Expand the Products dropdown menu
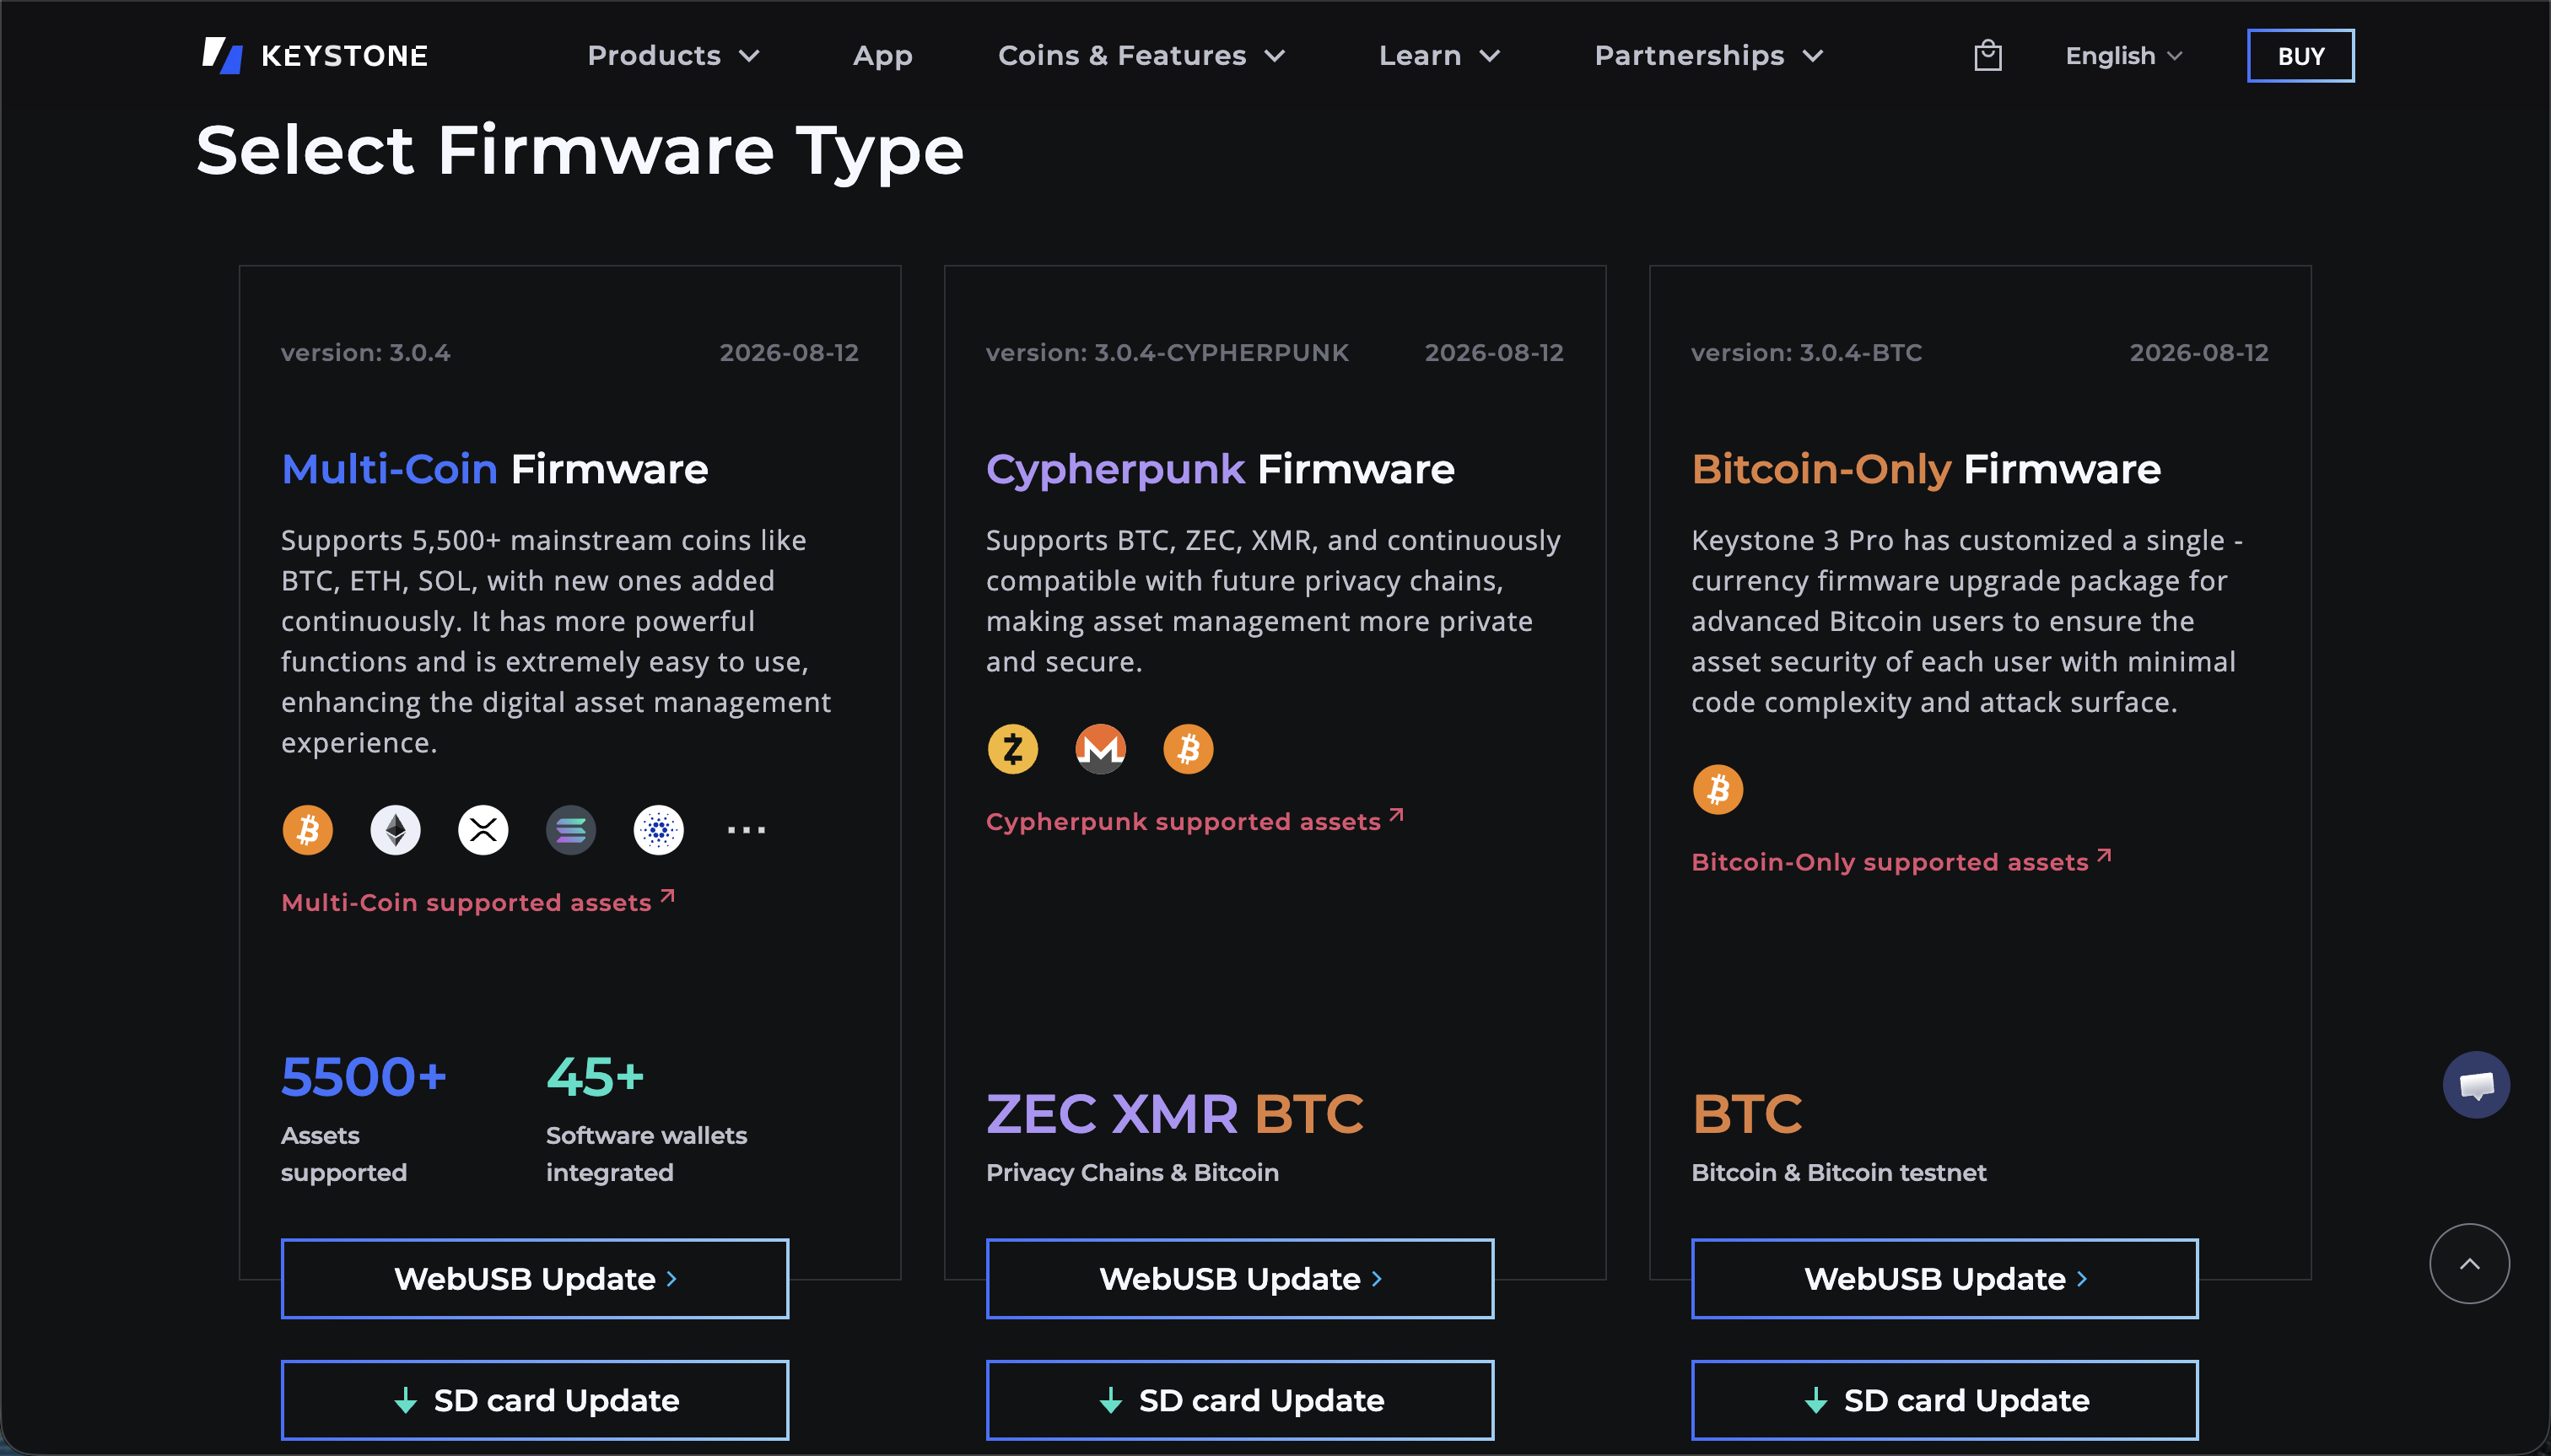Screen dimensions: 2551x1456 673,55
